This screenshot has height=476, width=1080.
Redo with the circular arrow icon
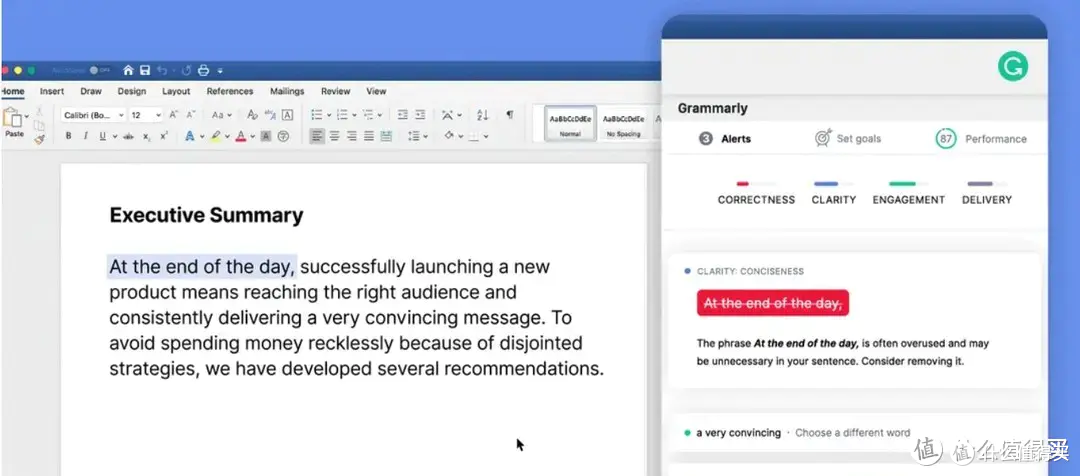(x=186, y=70)
